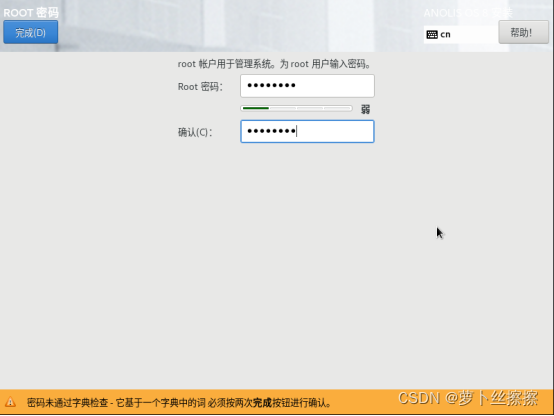Click the 弱 strength label

[365, 109]
